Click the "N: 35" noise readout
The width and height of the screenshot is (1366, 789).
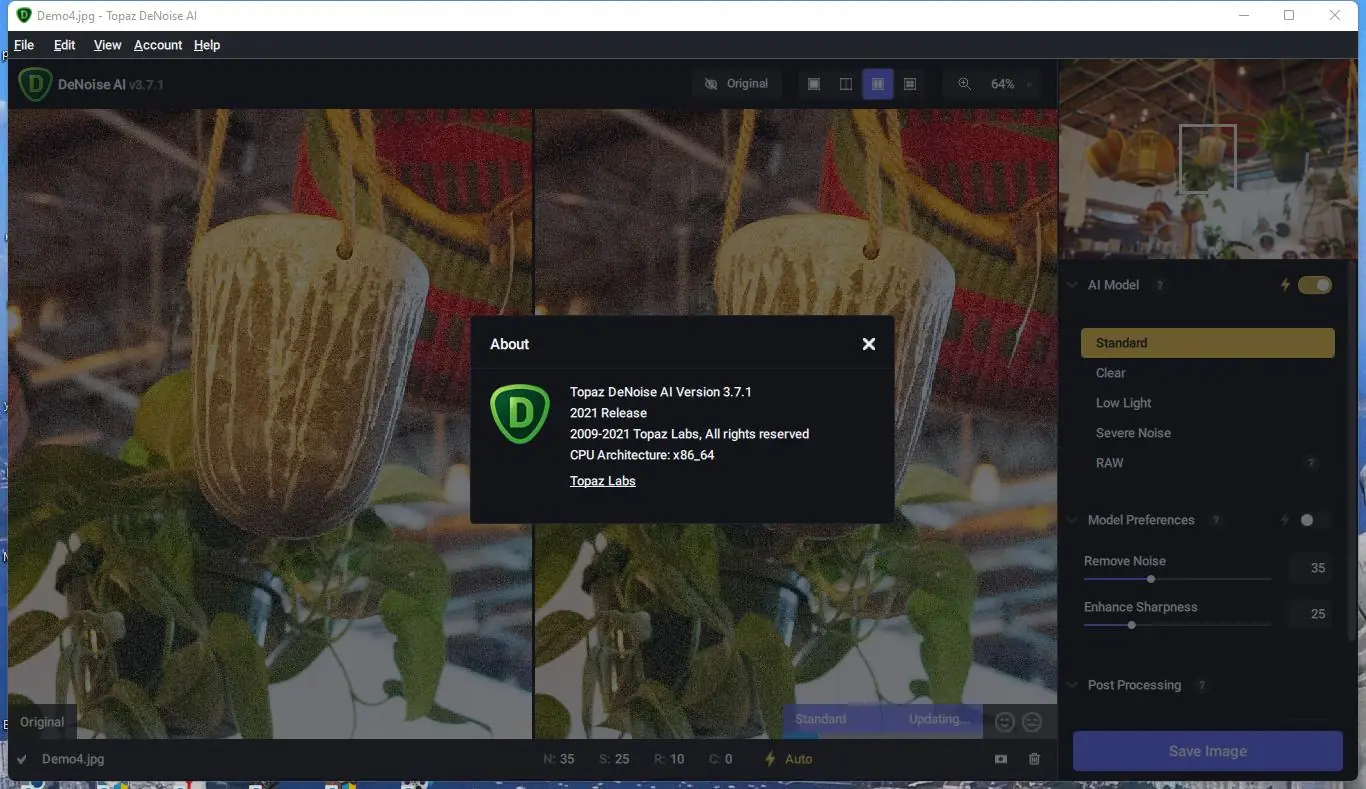559,759
